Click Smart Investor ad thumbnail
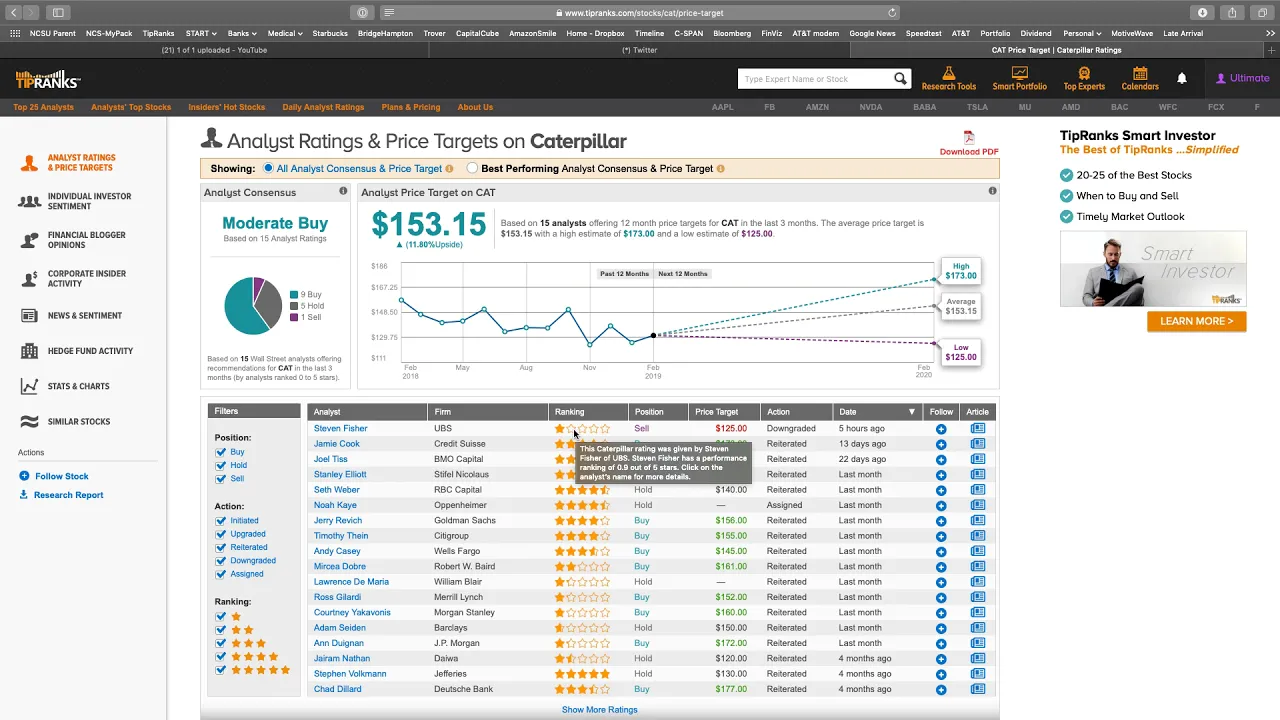 pyautogui.click(x=1153, y=268)
